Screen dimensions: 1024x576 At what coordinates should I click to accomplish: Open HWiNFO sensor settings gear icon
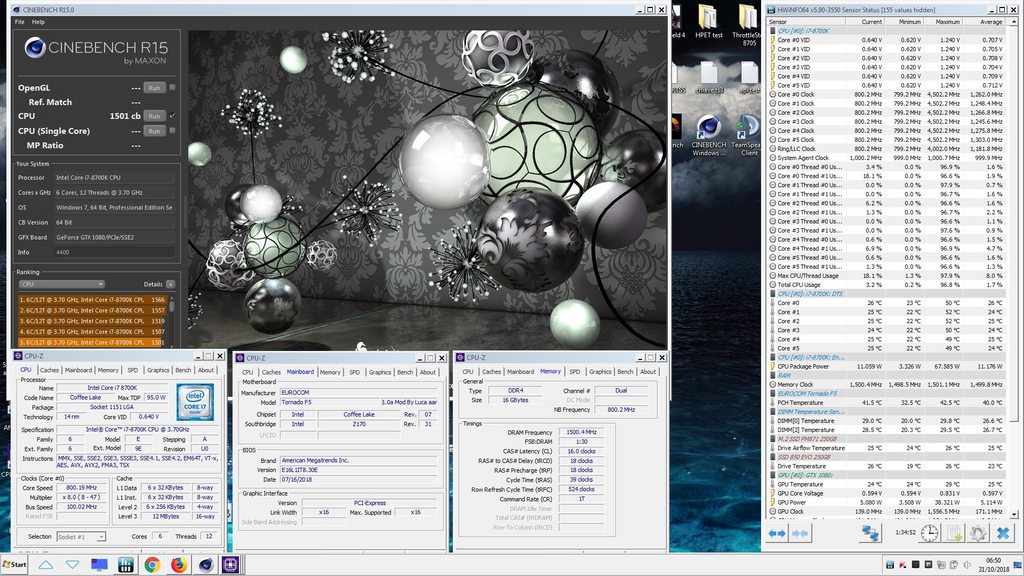pos(978,534)
